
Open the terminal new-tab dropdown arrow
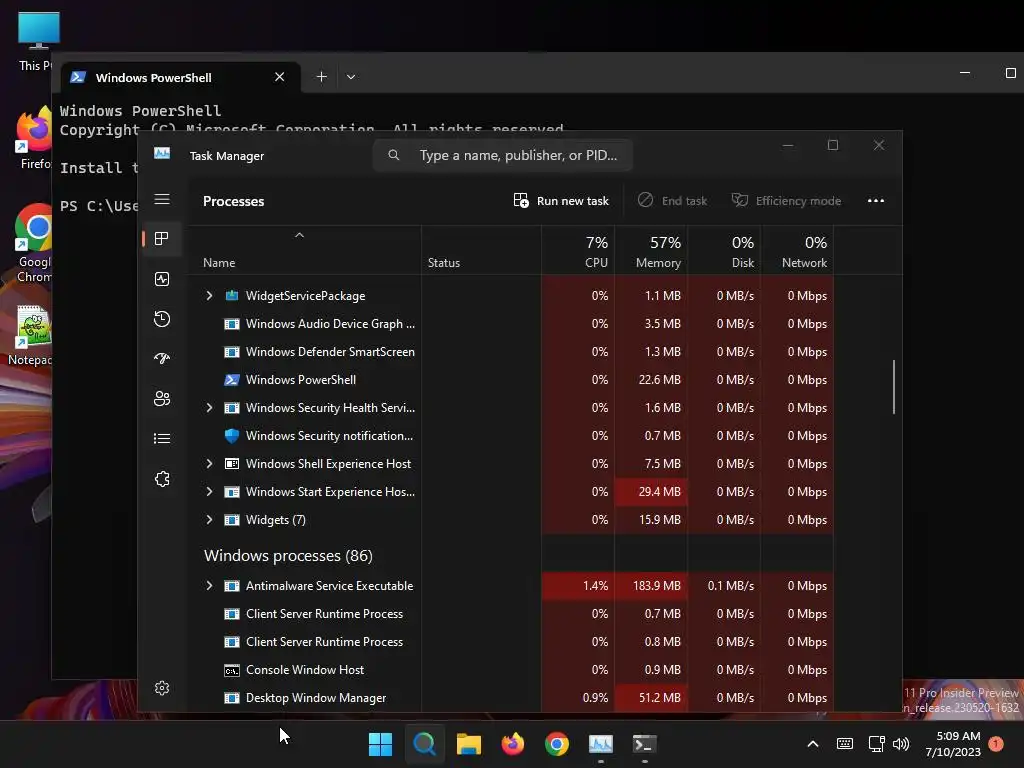351,77
